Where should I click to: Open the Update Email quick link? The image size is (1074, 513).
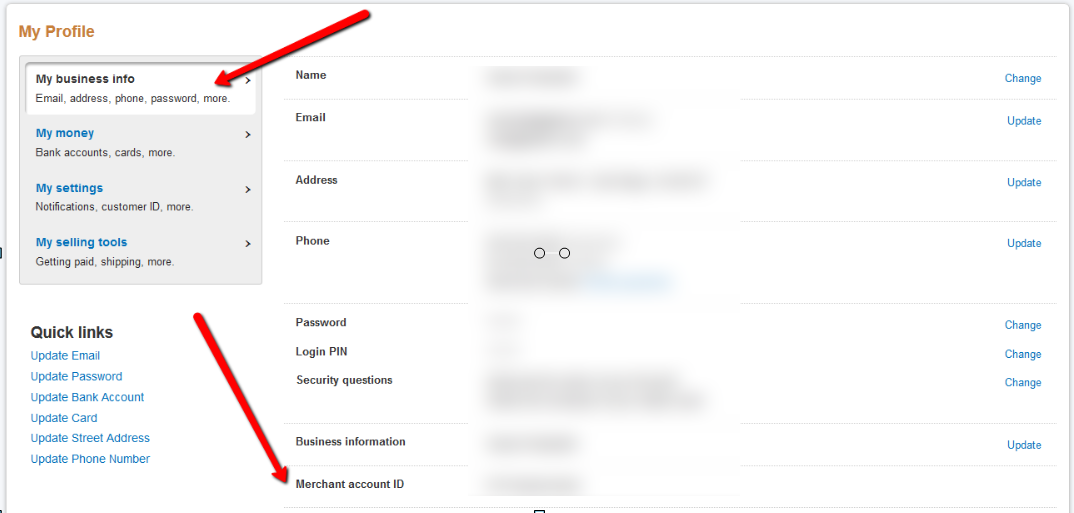(65, 355)
